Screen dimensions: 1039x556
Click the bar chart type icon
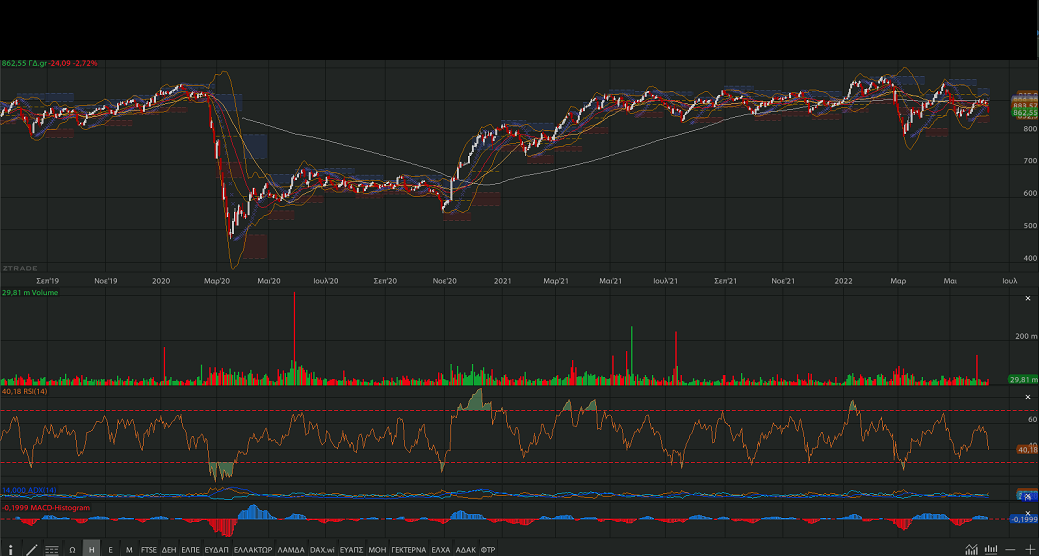pos(990,549)
